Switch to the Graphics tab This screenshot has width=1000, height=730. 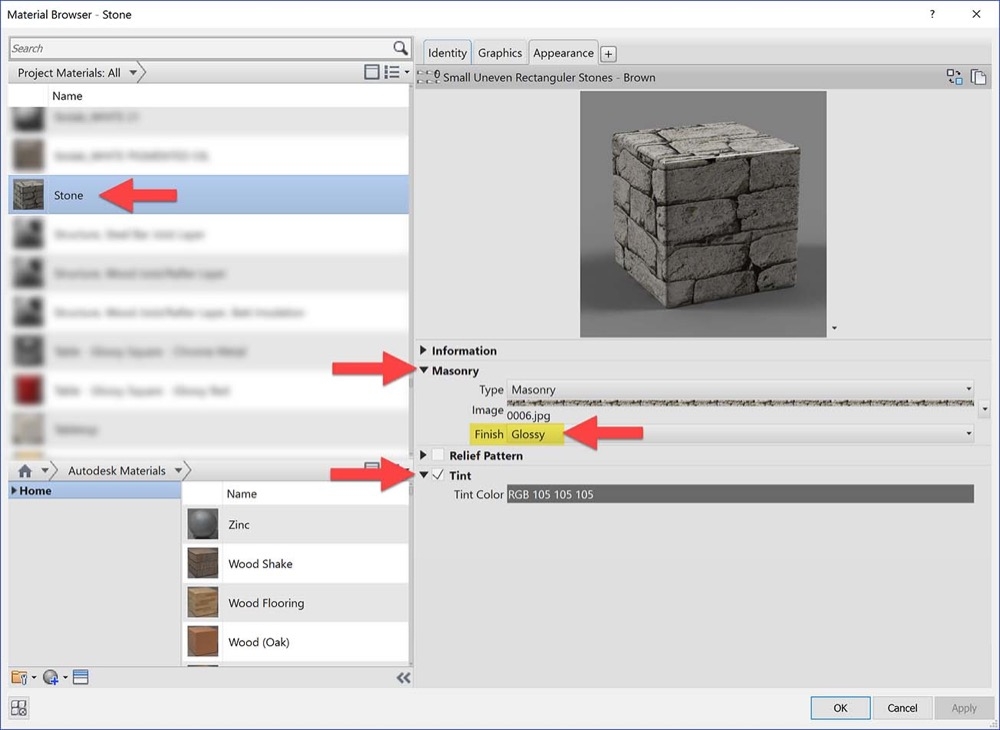click(500, 52)
